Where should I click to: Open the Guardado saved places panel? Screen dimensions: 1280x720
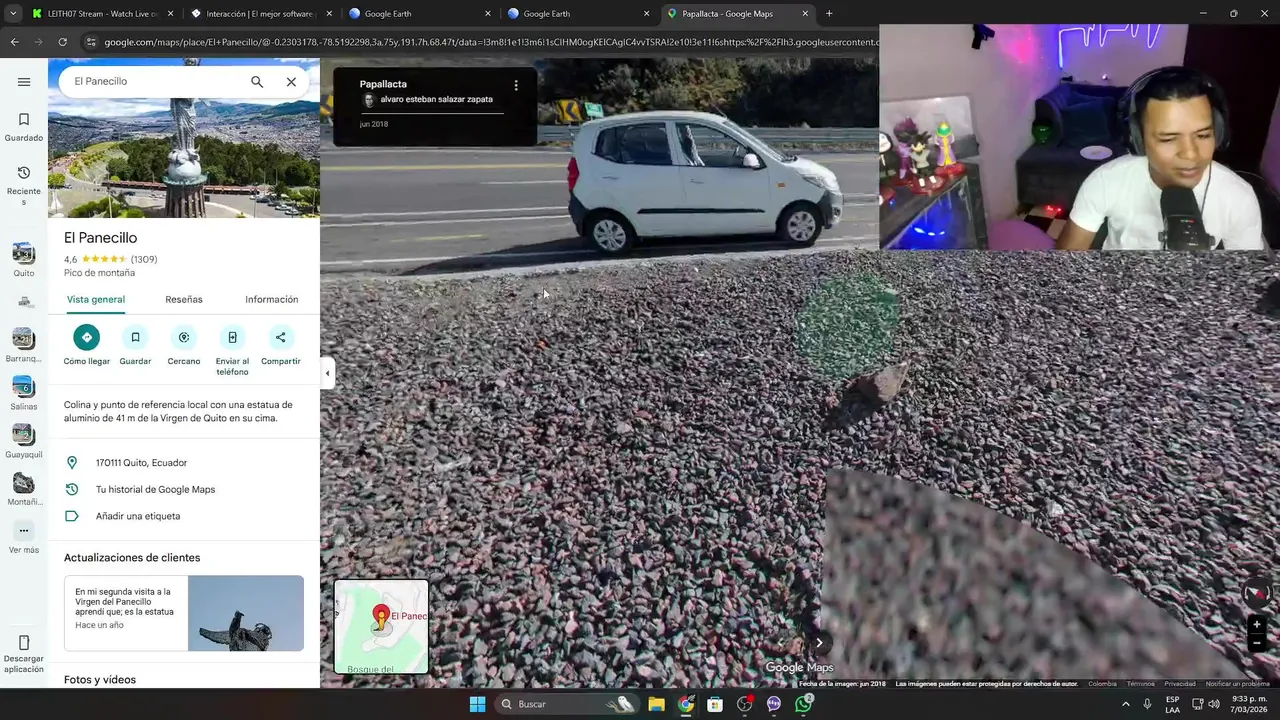[24, 127]
